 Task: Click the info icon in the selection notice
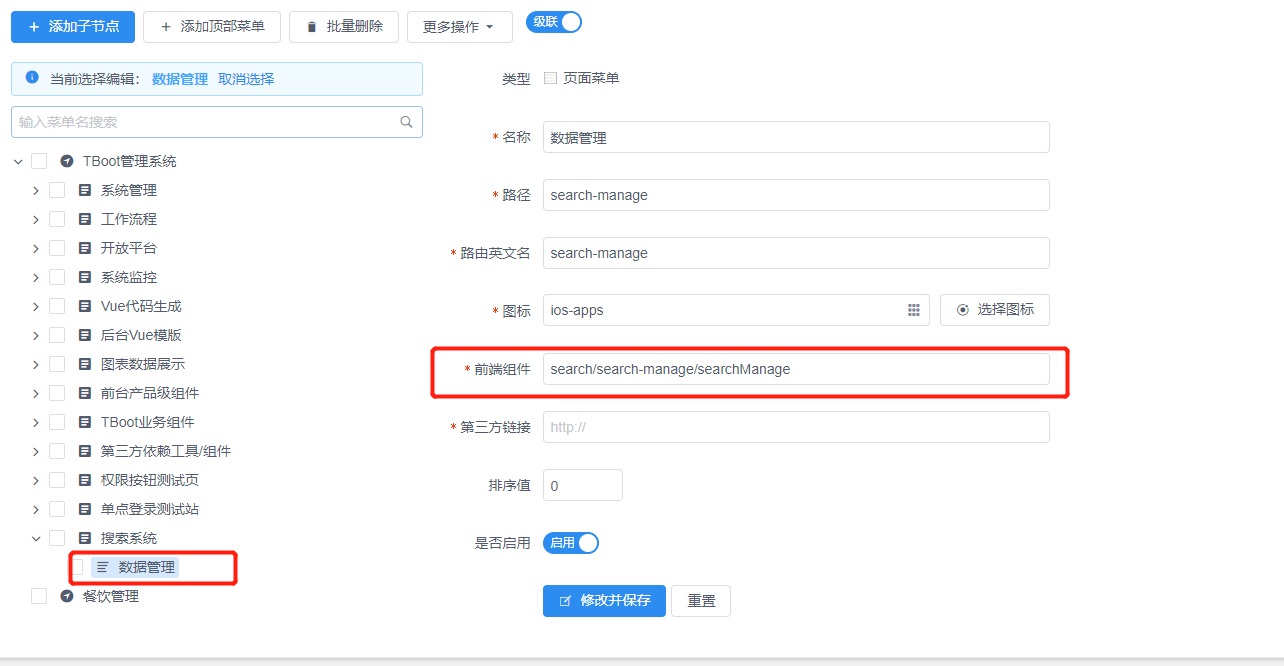[x=32, y=77]
